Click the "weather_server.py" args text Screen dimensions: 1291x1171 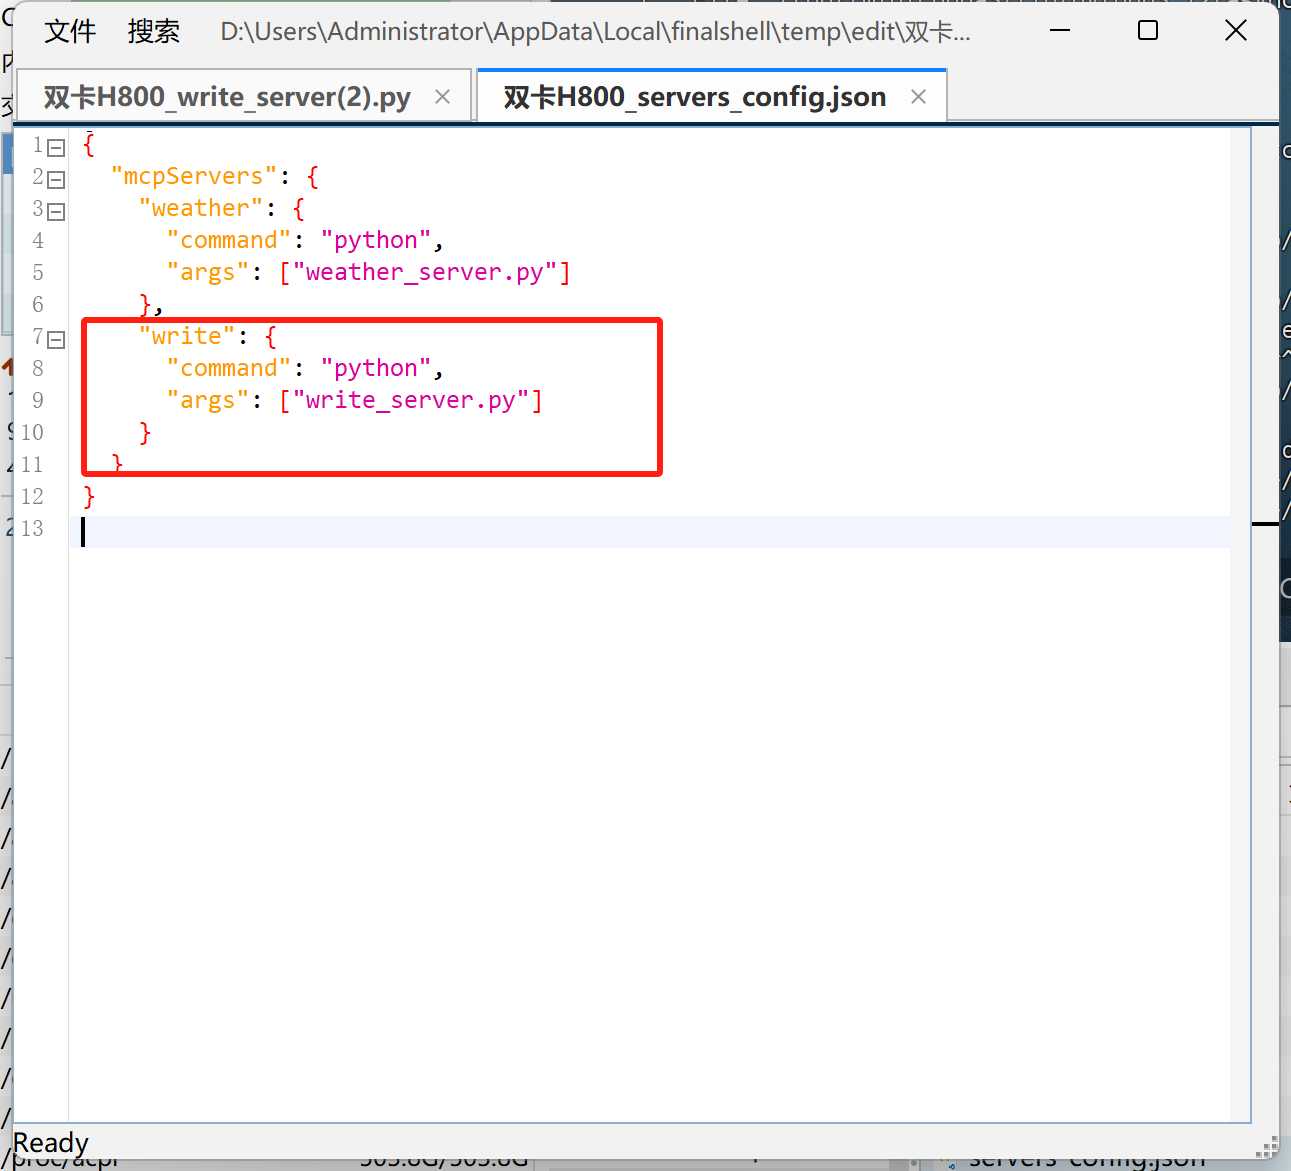pos(425,272)
